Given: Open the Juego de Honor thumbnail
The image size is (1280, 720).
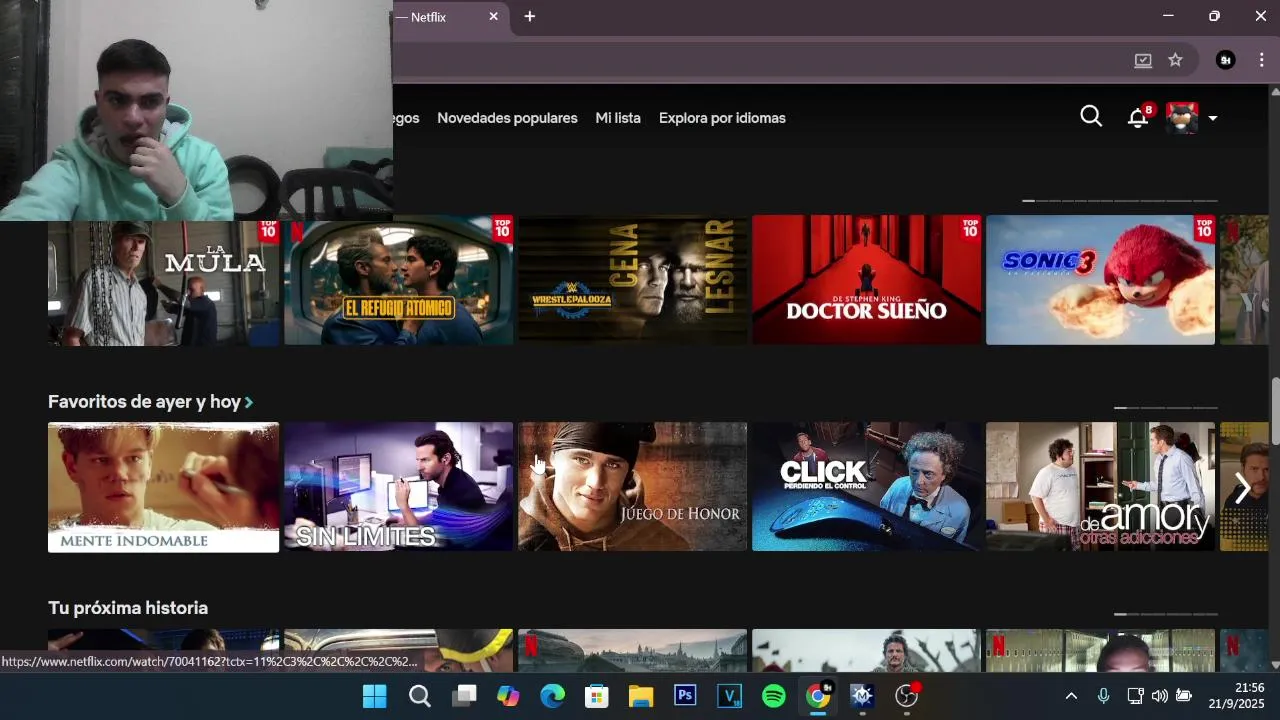Looking at the screenshot, I should [632, 487].
